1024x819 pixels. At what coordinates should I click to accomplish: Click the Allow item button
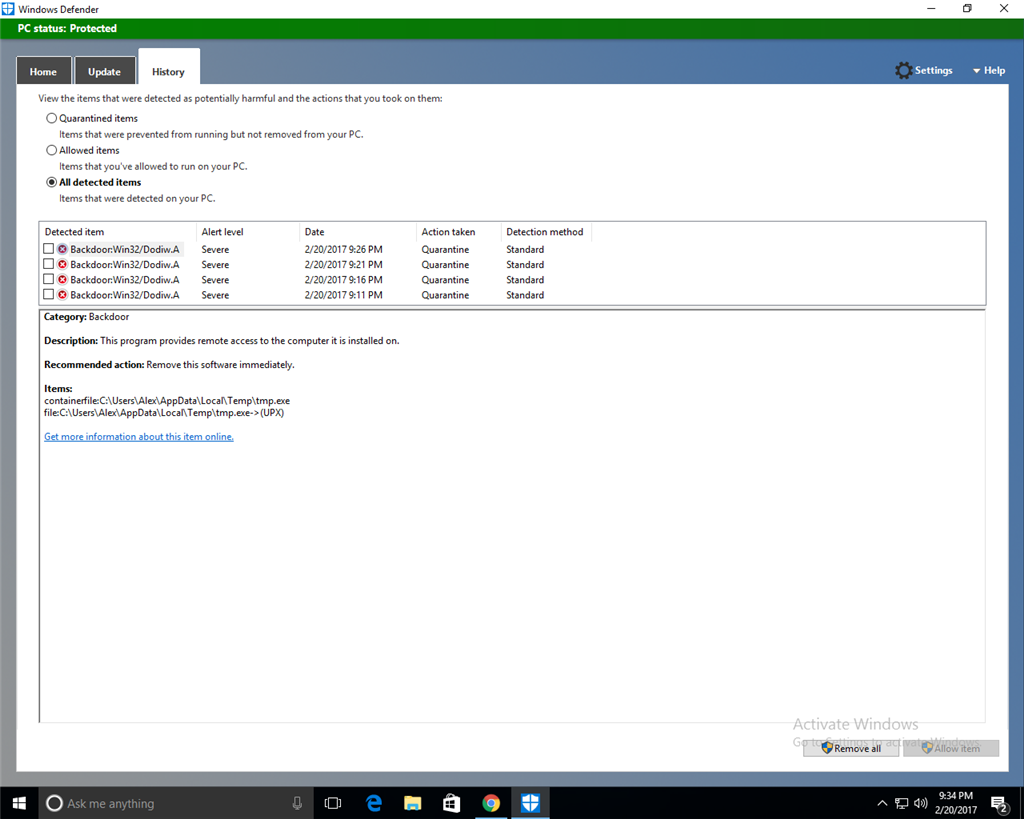(x=951, y=748)
